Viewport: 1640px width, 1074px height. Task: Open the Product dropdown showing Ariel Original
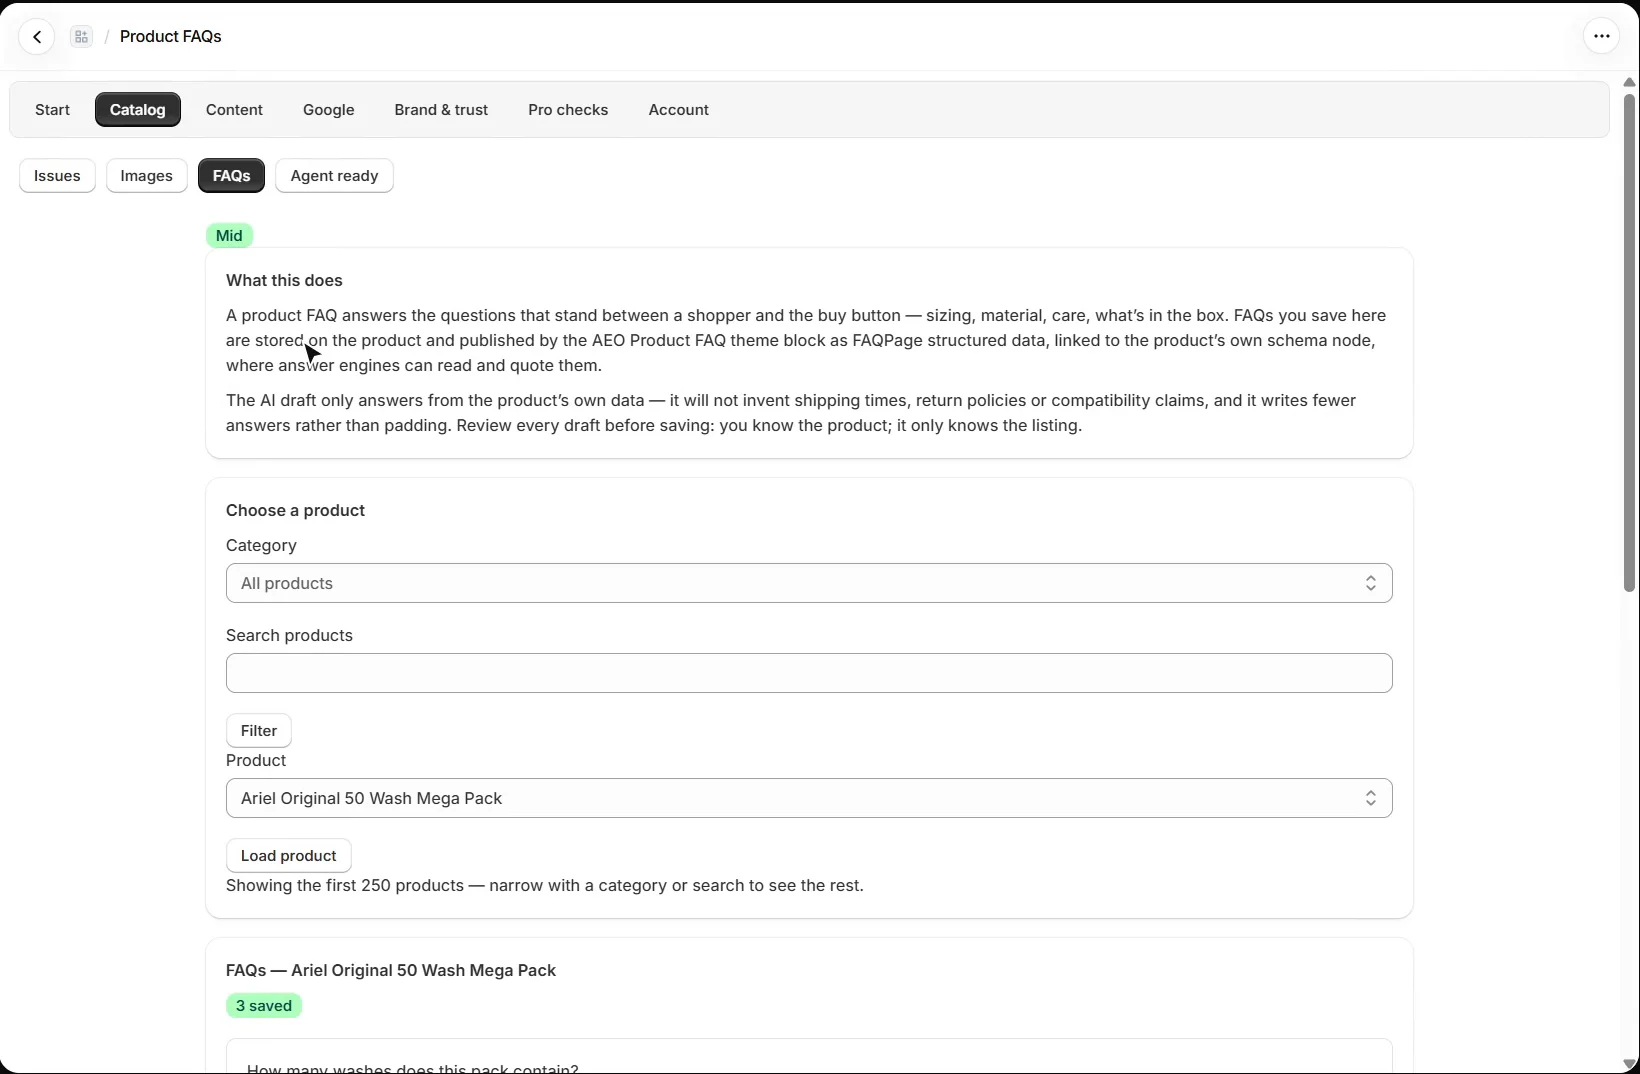pos(809,798)
